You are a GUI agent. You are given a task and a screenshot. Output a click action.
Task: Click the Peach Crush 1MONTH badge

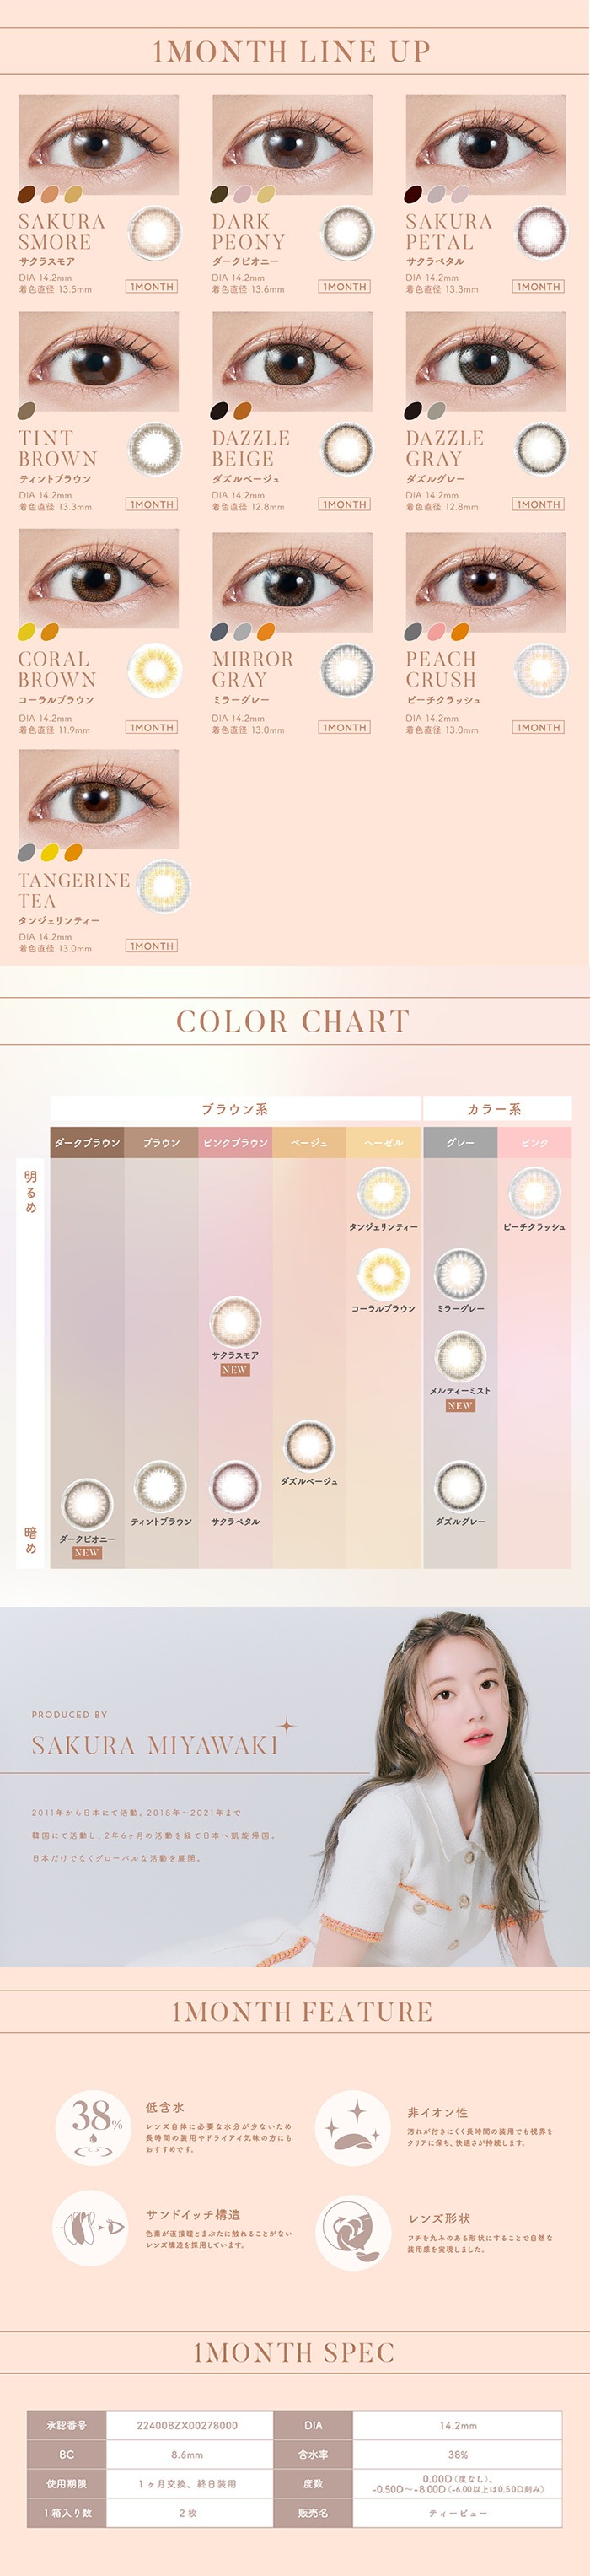(x=538, y=727)
